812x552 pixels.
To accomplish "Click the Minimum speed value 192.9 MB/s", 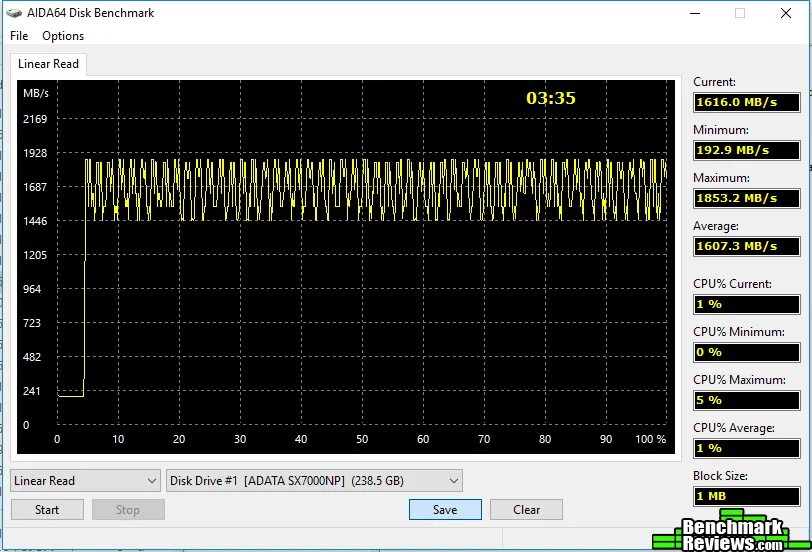I will (x=747, y=150).
